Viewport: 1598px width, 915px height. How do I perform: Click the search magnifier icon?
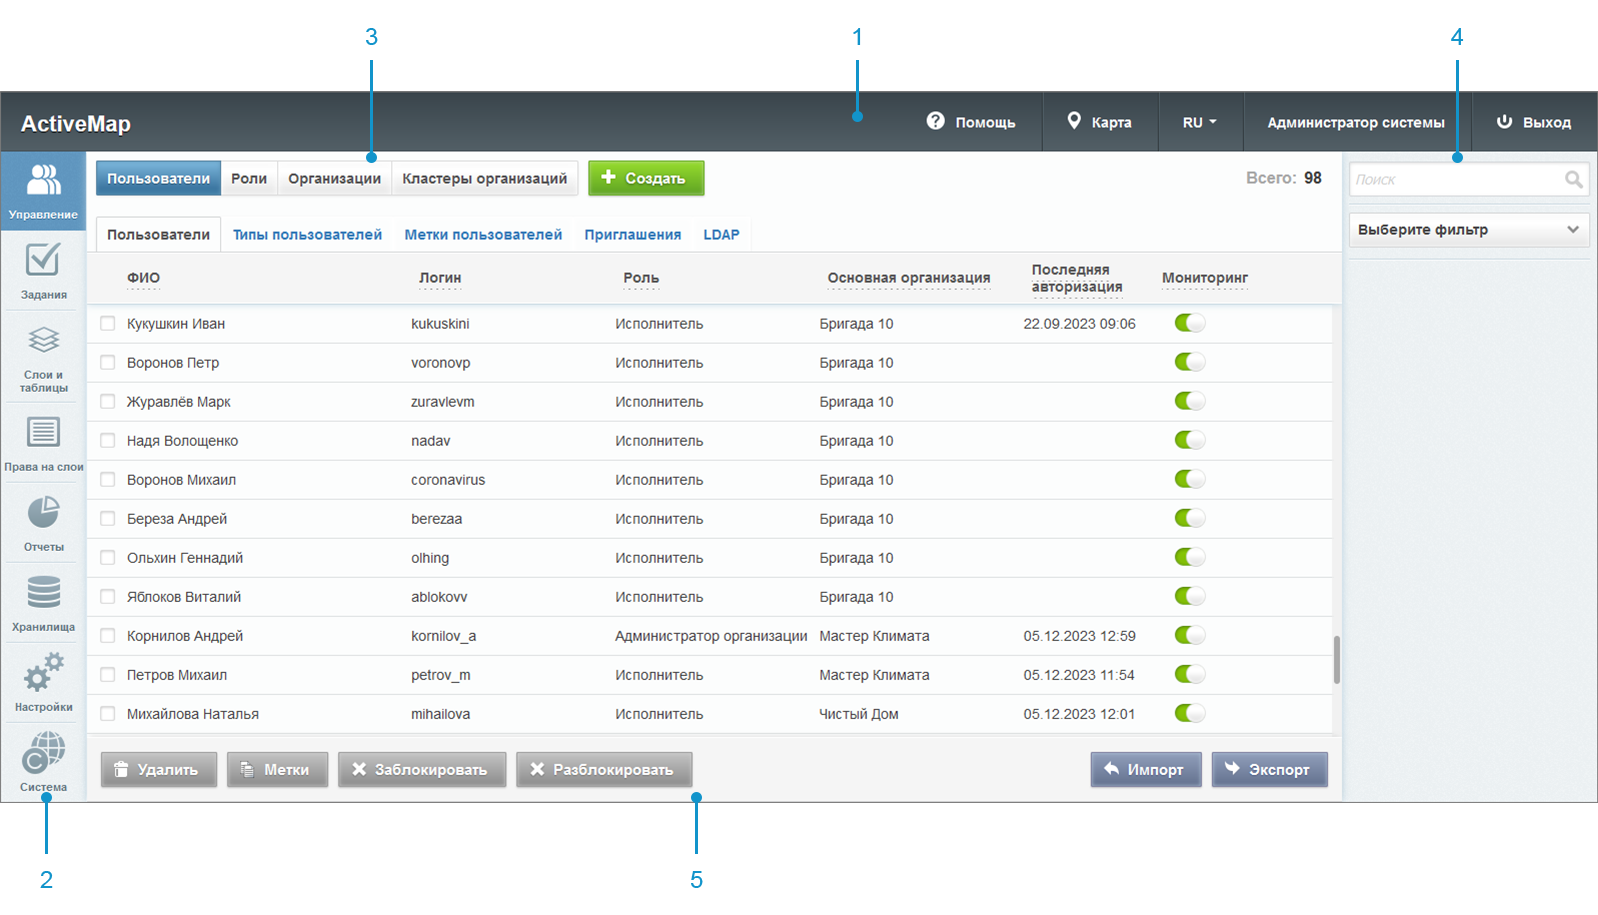[1573, 180]
